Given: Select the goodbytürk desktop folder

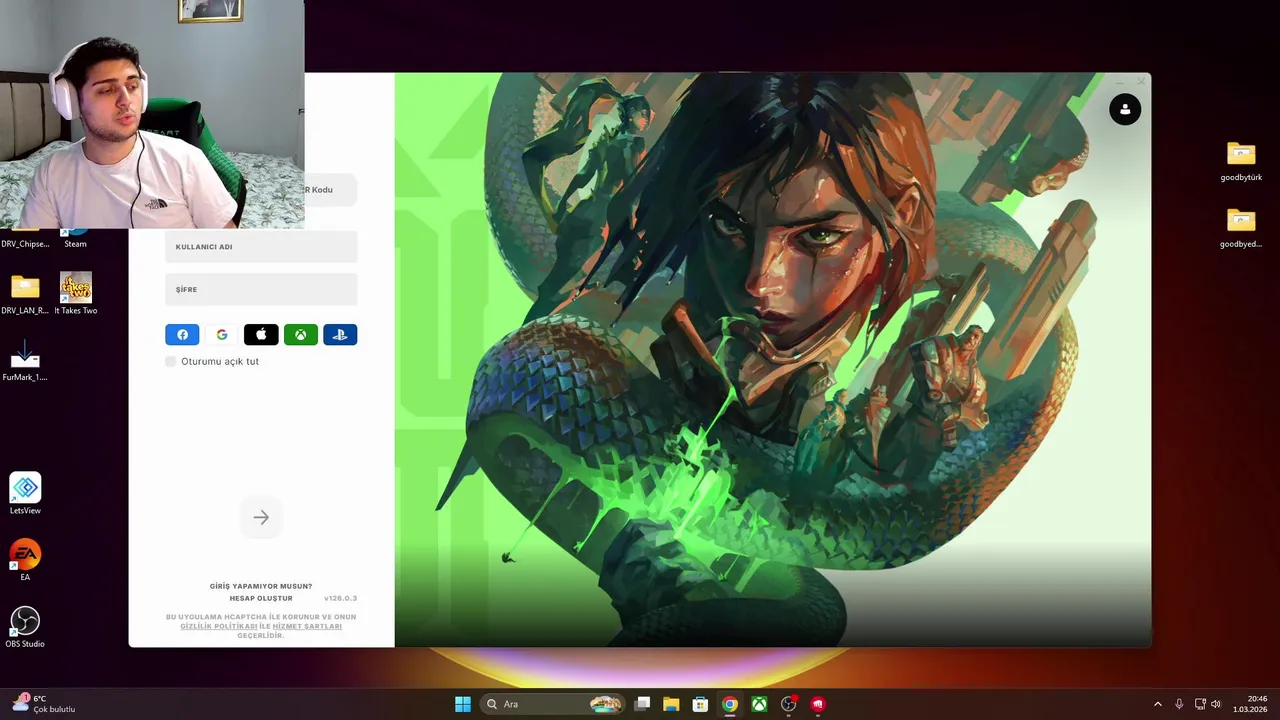Looking at the screenshot, I should coord(1241,161).
